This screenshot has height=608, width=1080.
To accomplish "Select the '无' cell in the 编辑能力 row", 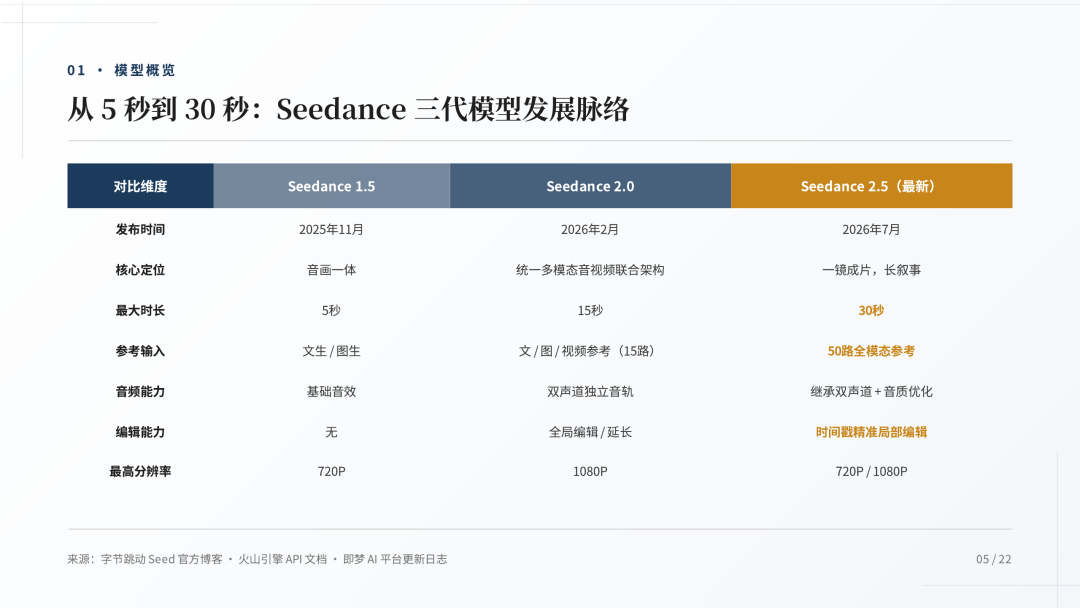I will 331,432.
